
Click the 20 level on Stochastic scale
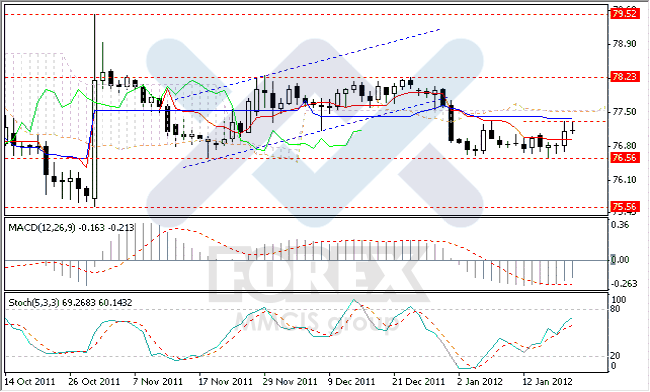click(x=616, y=356)
